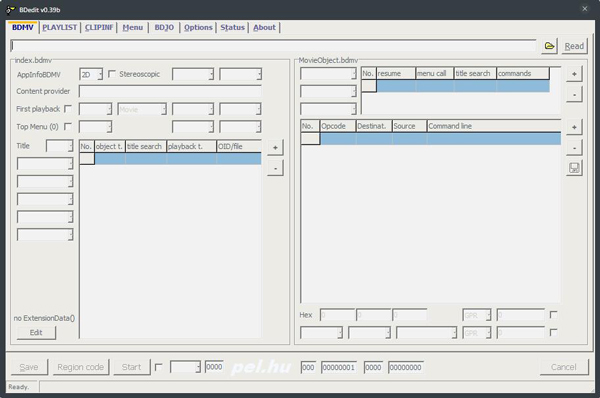Image resolution: width=600 pixels, height=398 pixels.
Task: Click the Edit button under ExtensionData
Action: point(36,333)
